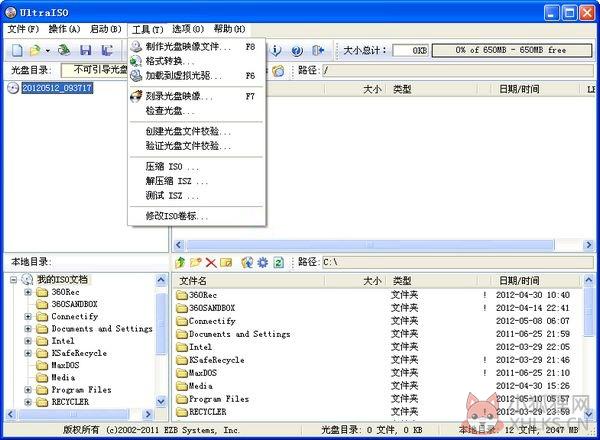This screenshot has width=600, height=440.
Task: Expand the Intel tree folder
Action: (x=28, y=341)
